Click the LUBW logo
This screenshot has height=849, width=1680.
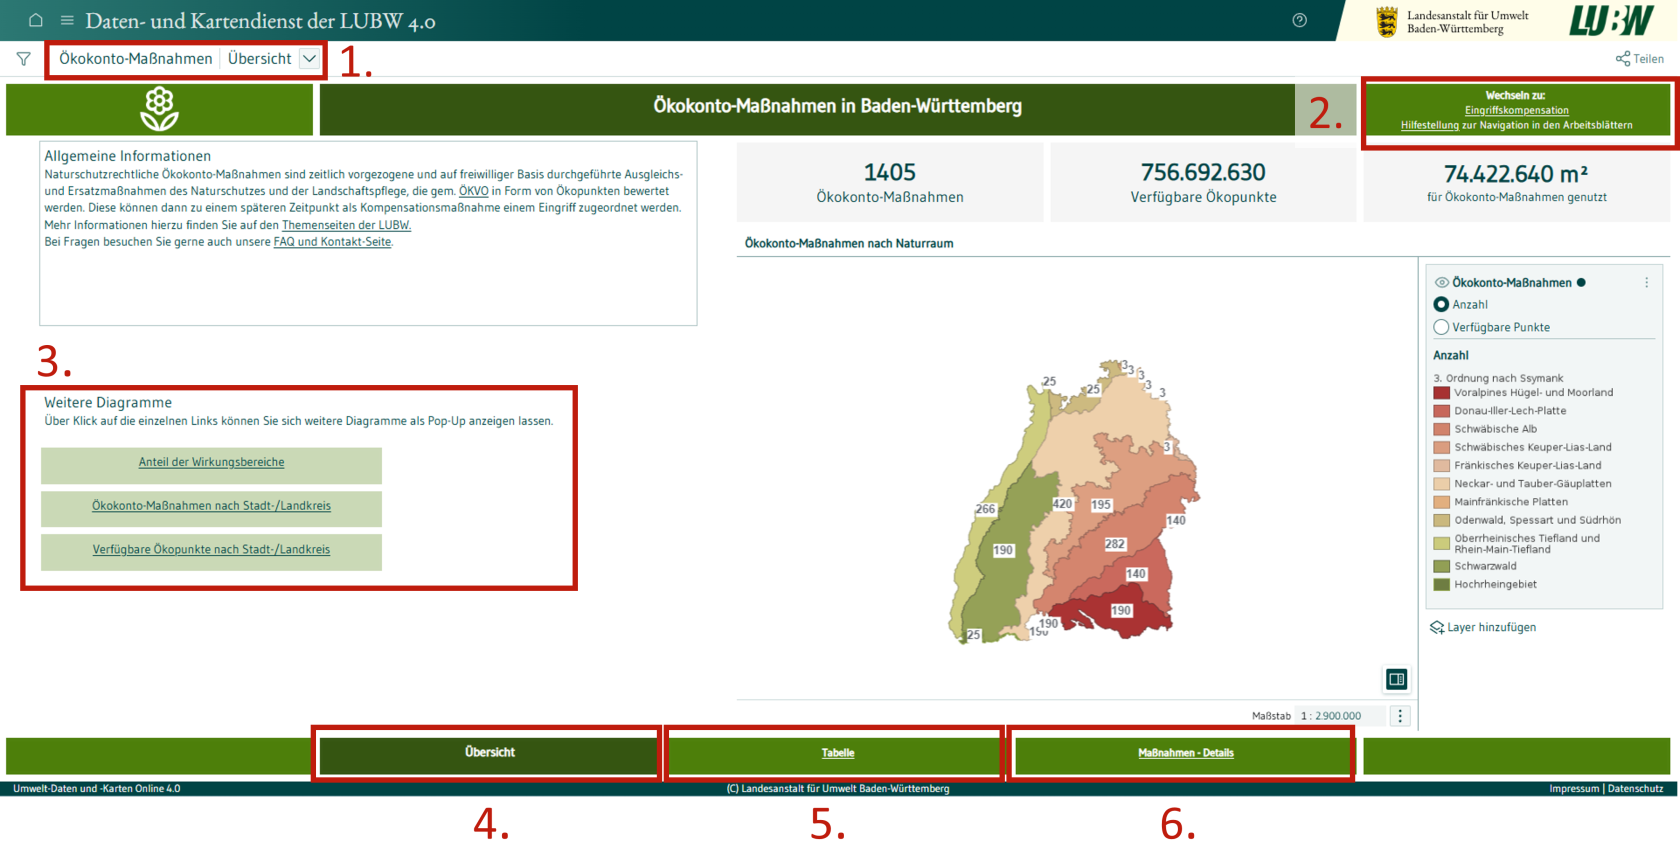coord(1611,20)
